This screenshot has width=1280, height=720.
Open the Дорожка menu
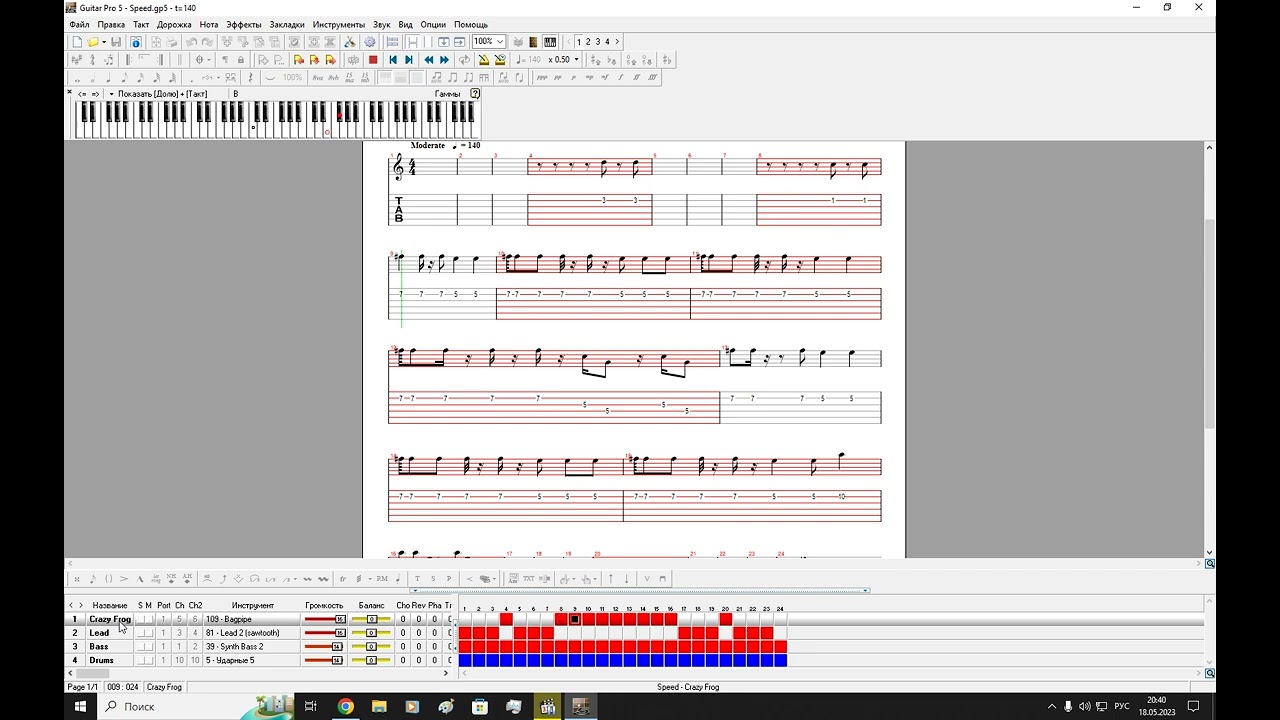[174, 24]
